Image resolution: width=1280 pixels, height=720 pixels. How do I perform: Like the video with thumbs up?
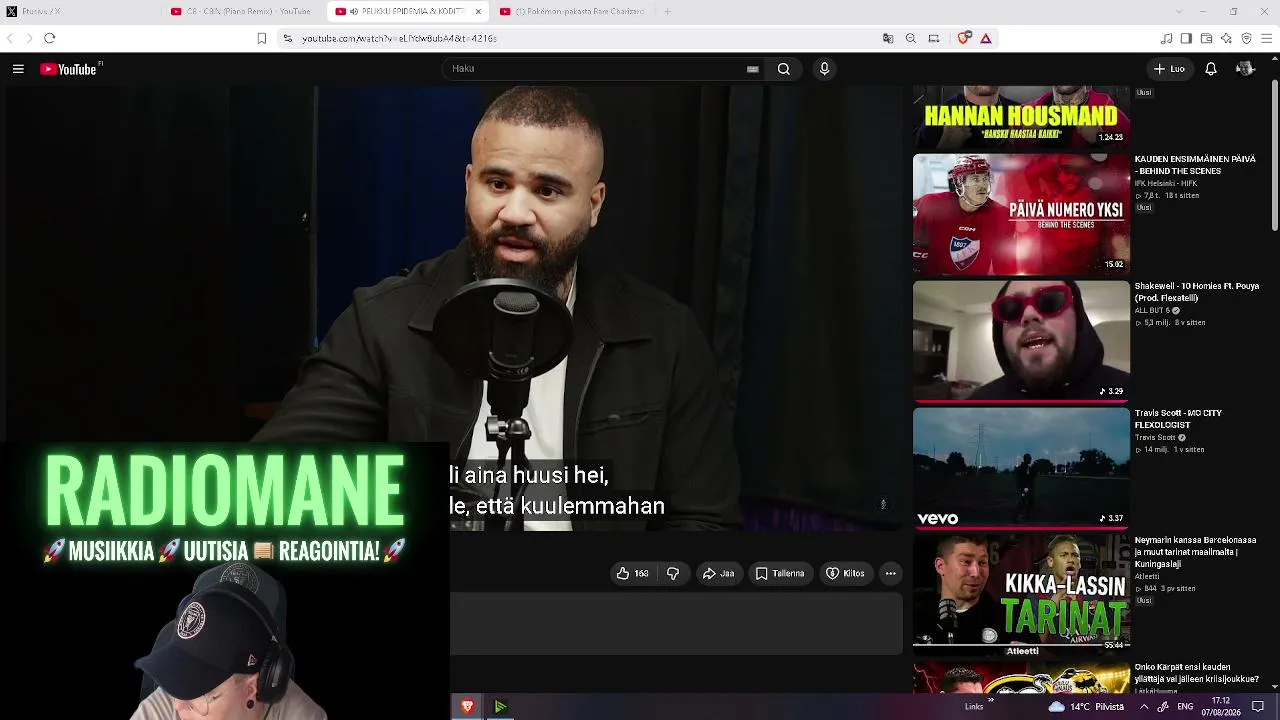(632, 573)
